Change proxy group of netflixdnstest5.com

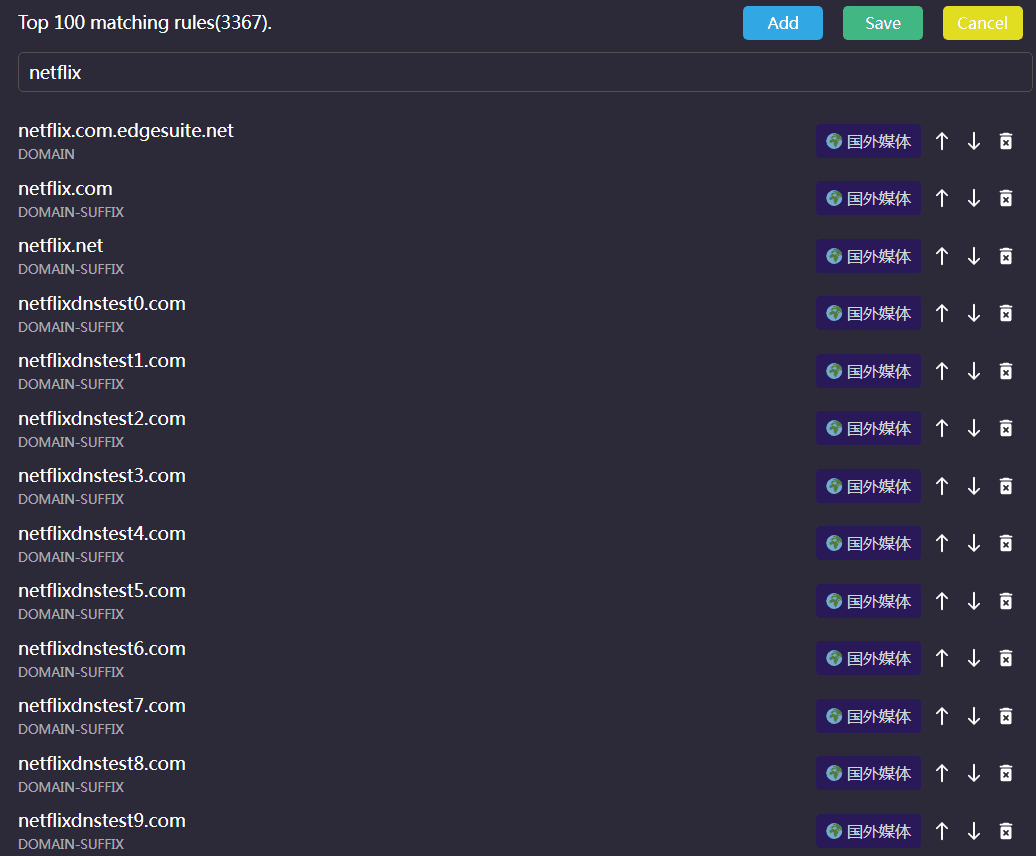[x=868, y=601]
